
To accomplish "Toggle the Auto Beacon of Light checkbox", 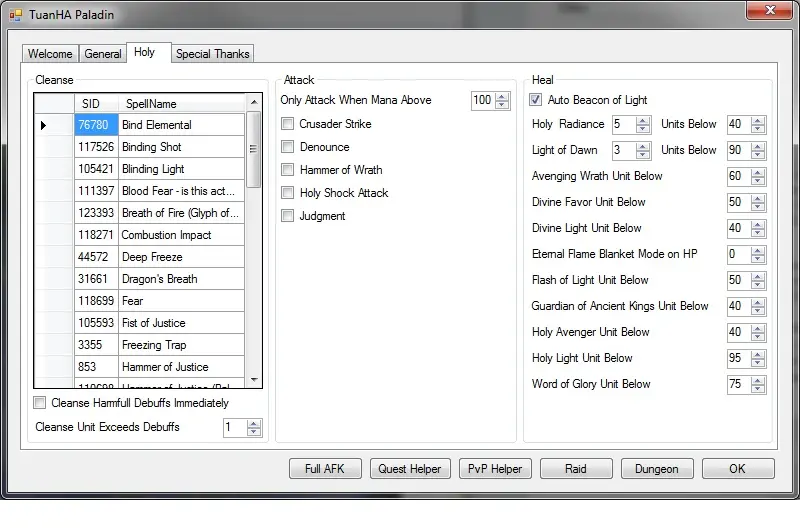I will (x=536, y=100).
